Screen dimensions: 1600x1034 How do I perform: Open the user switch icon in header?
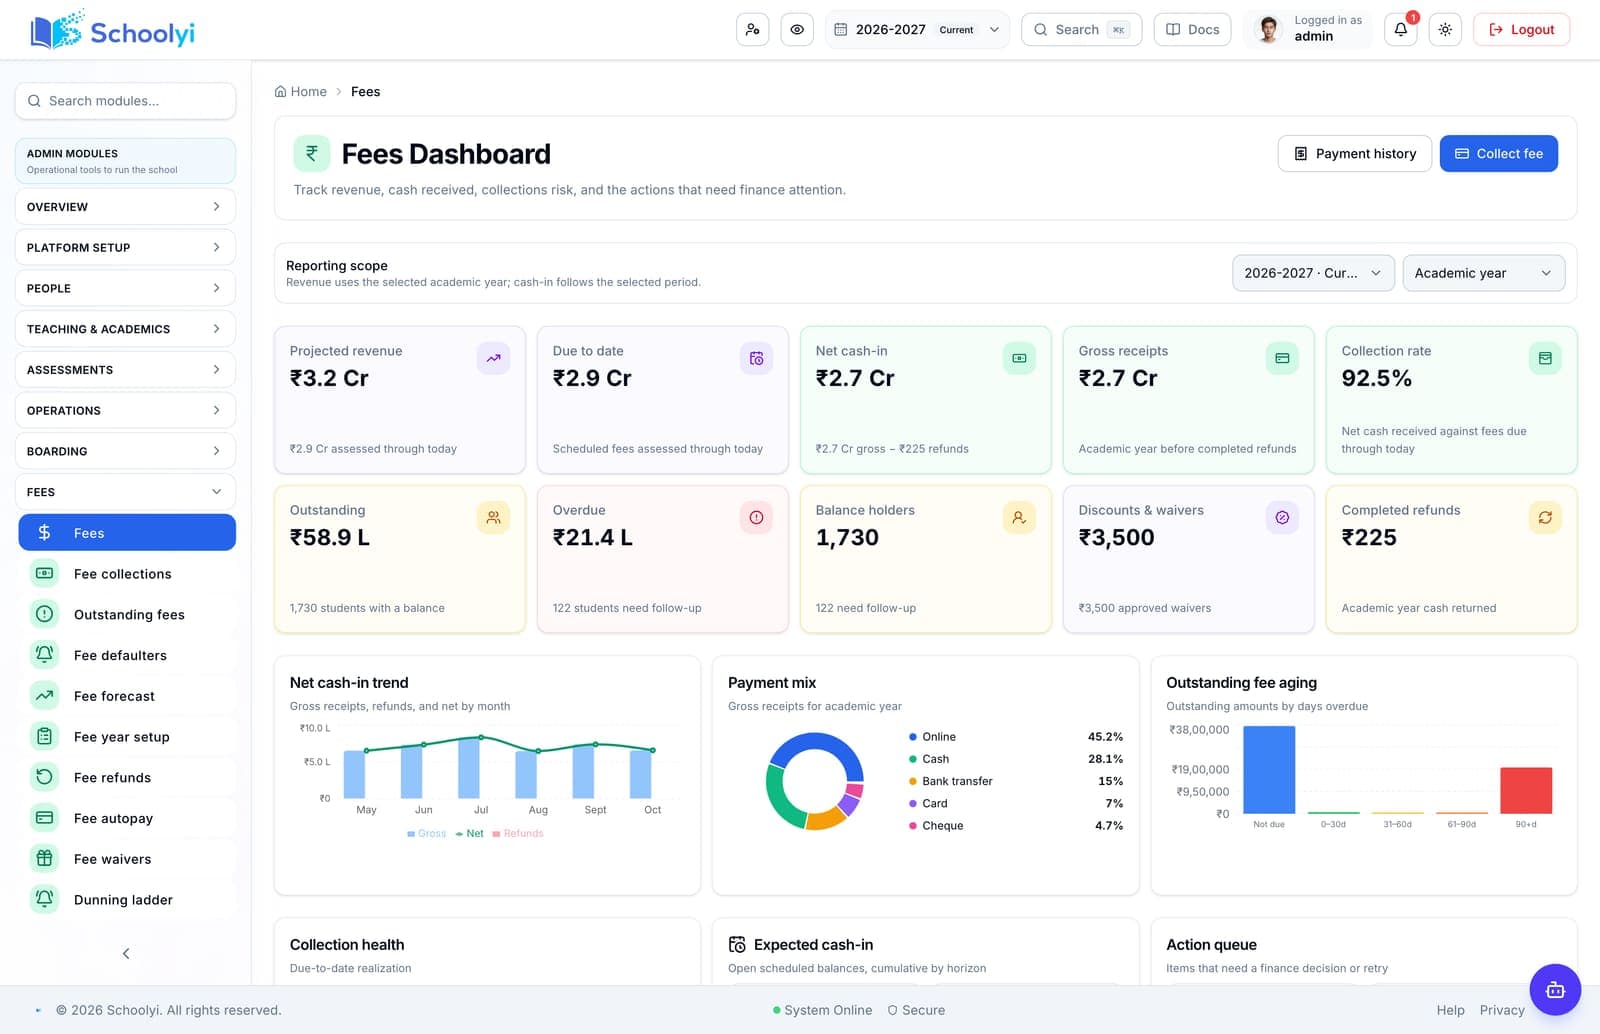point(752,30)
